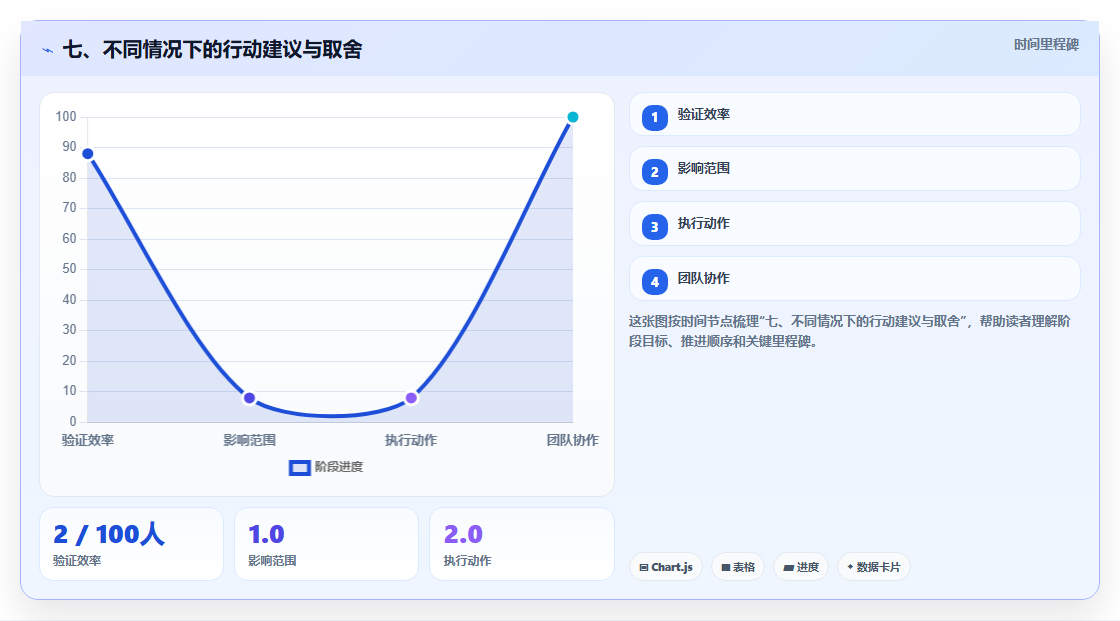Select the 影响范围 timeline step

pyautogui.click(x=854, y=169)
